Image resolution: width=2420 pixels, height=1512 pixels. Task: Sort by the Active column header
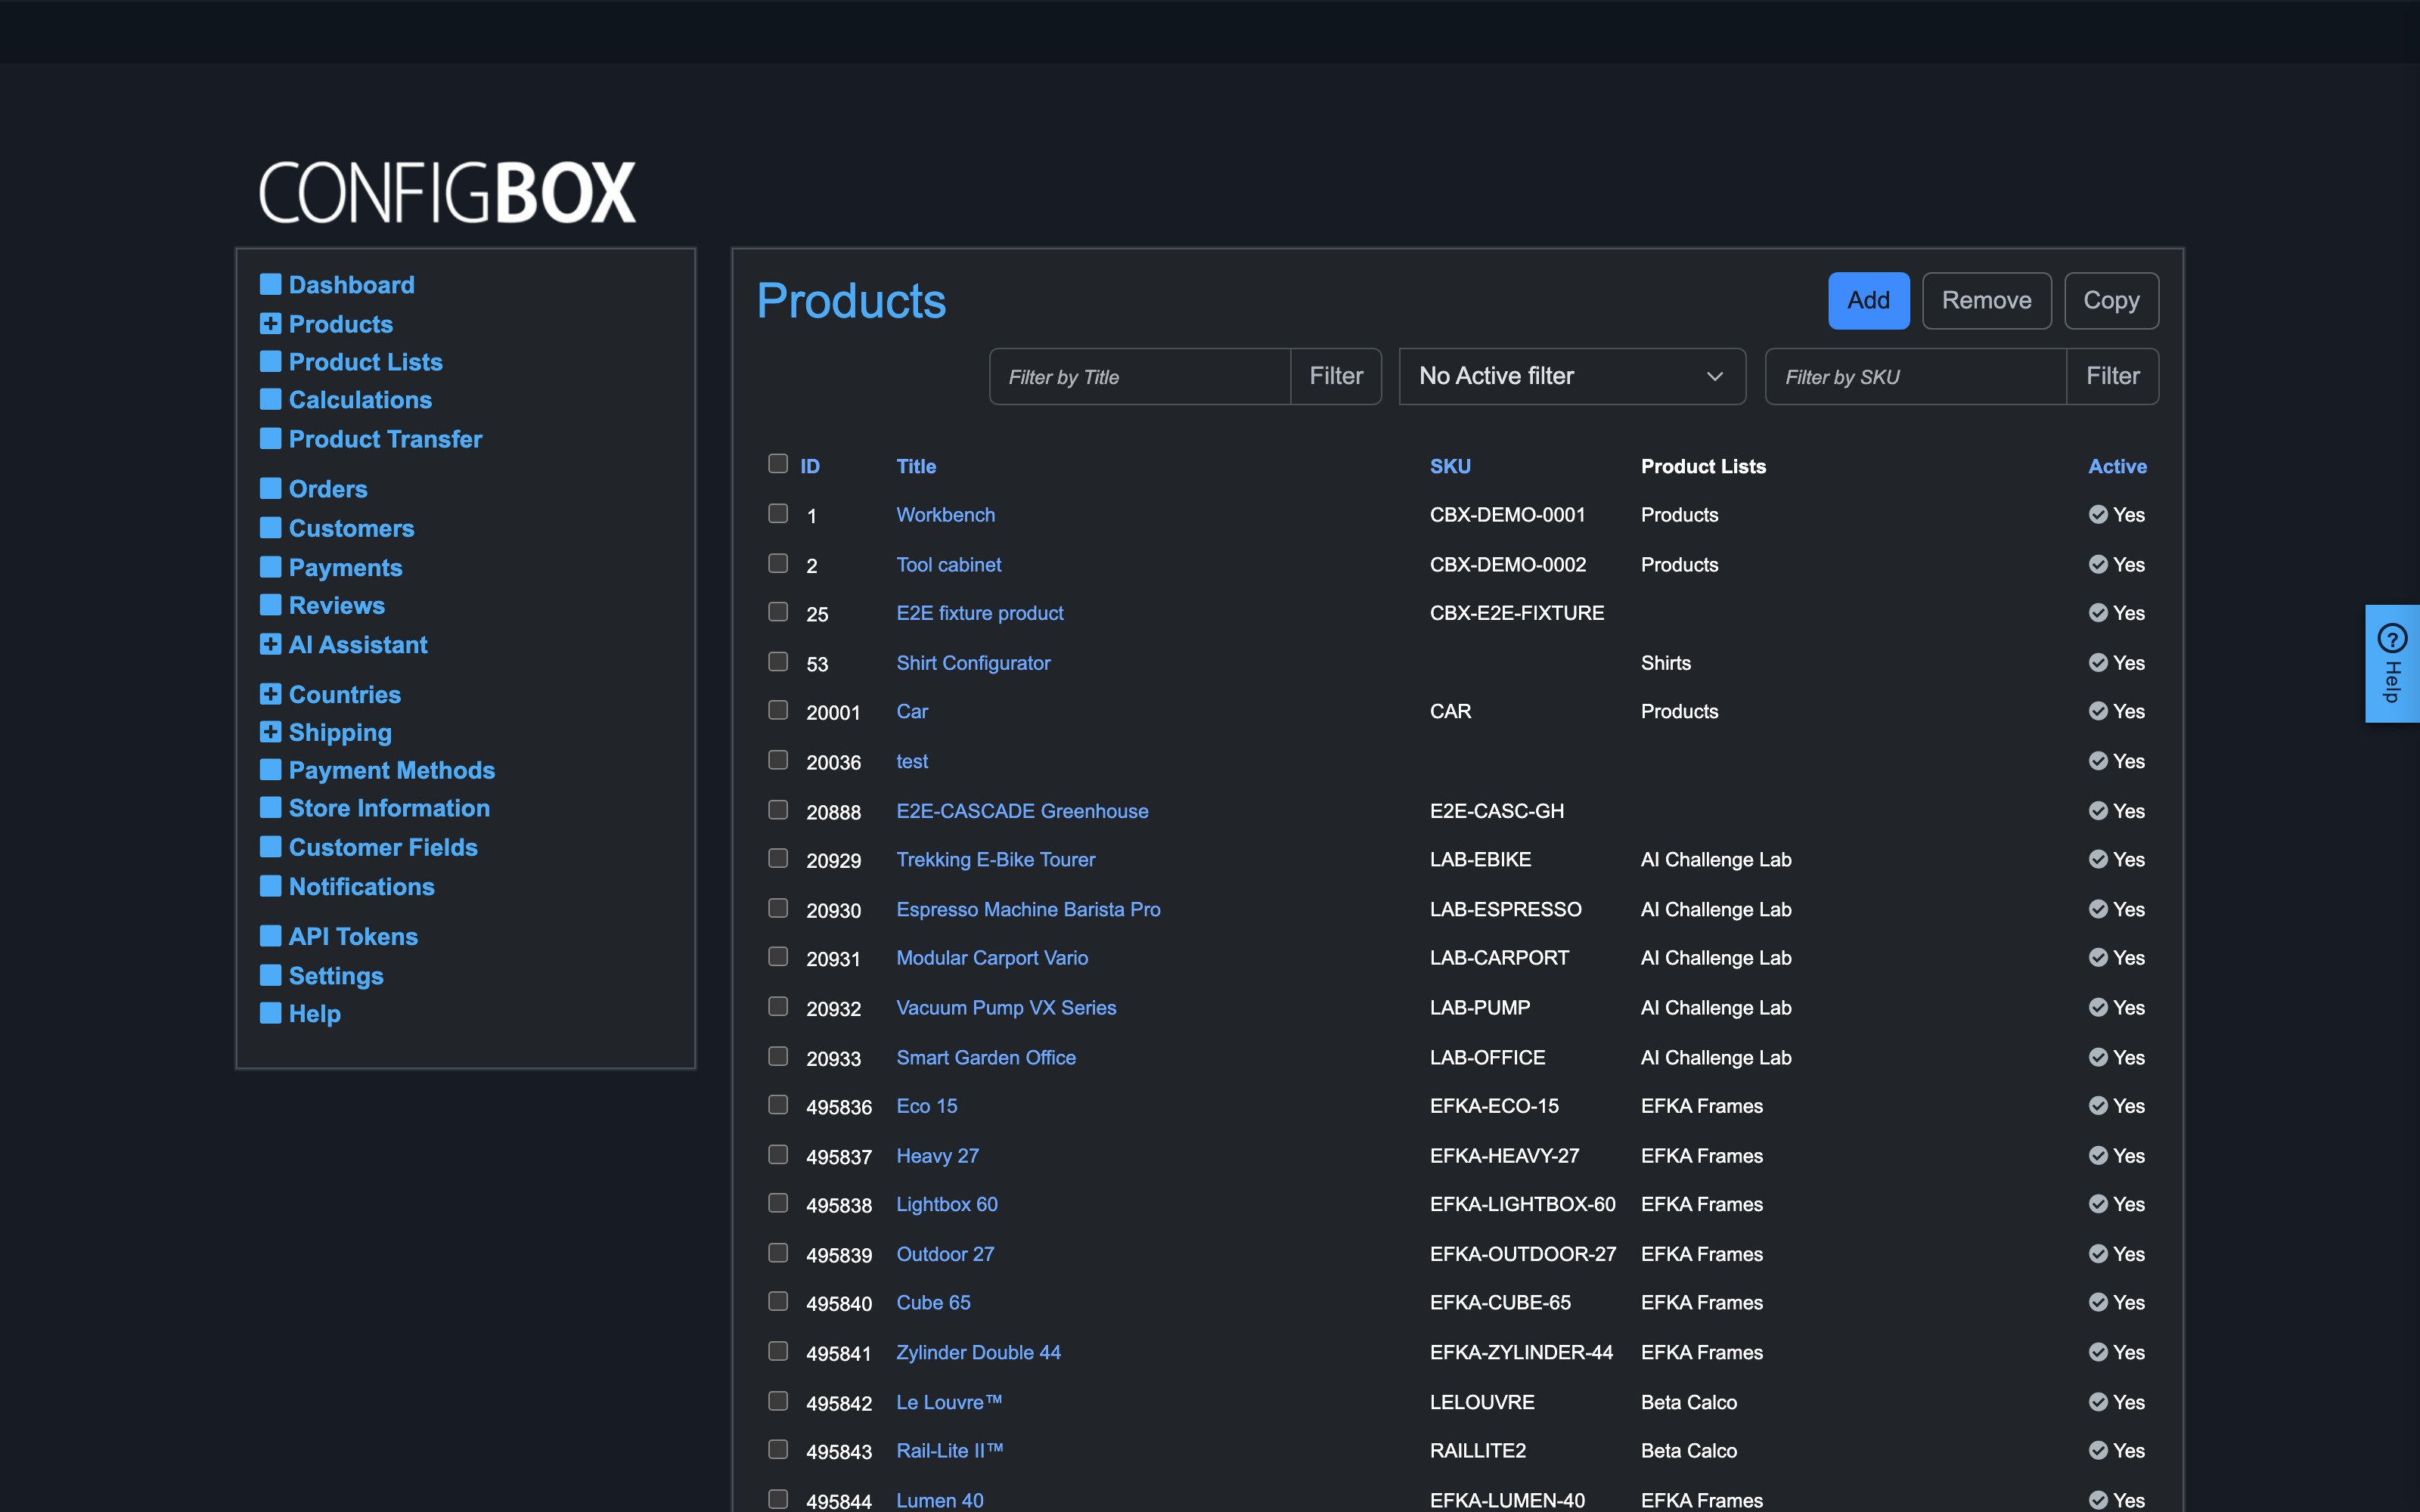pos(2117,466)
